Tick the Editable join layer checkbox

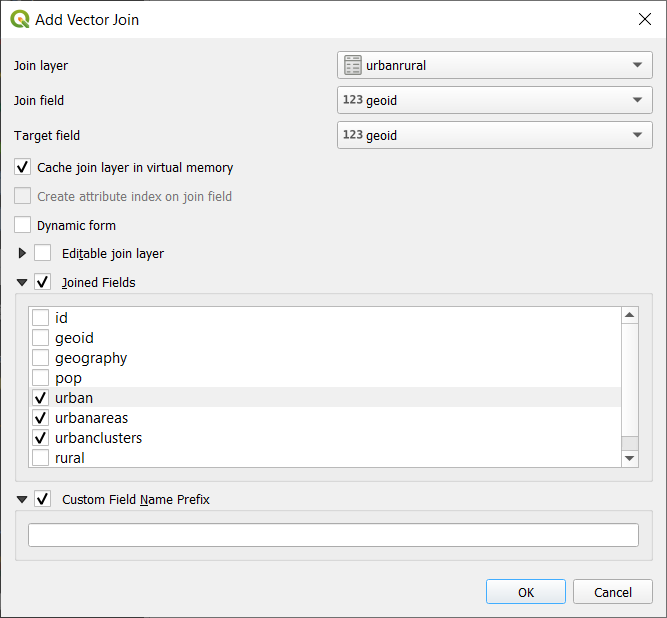coord(43,253)
